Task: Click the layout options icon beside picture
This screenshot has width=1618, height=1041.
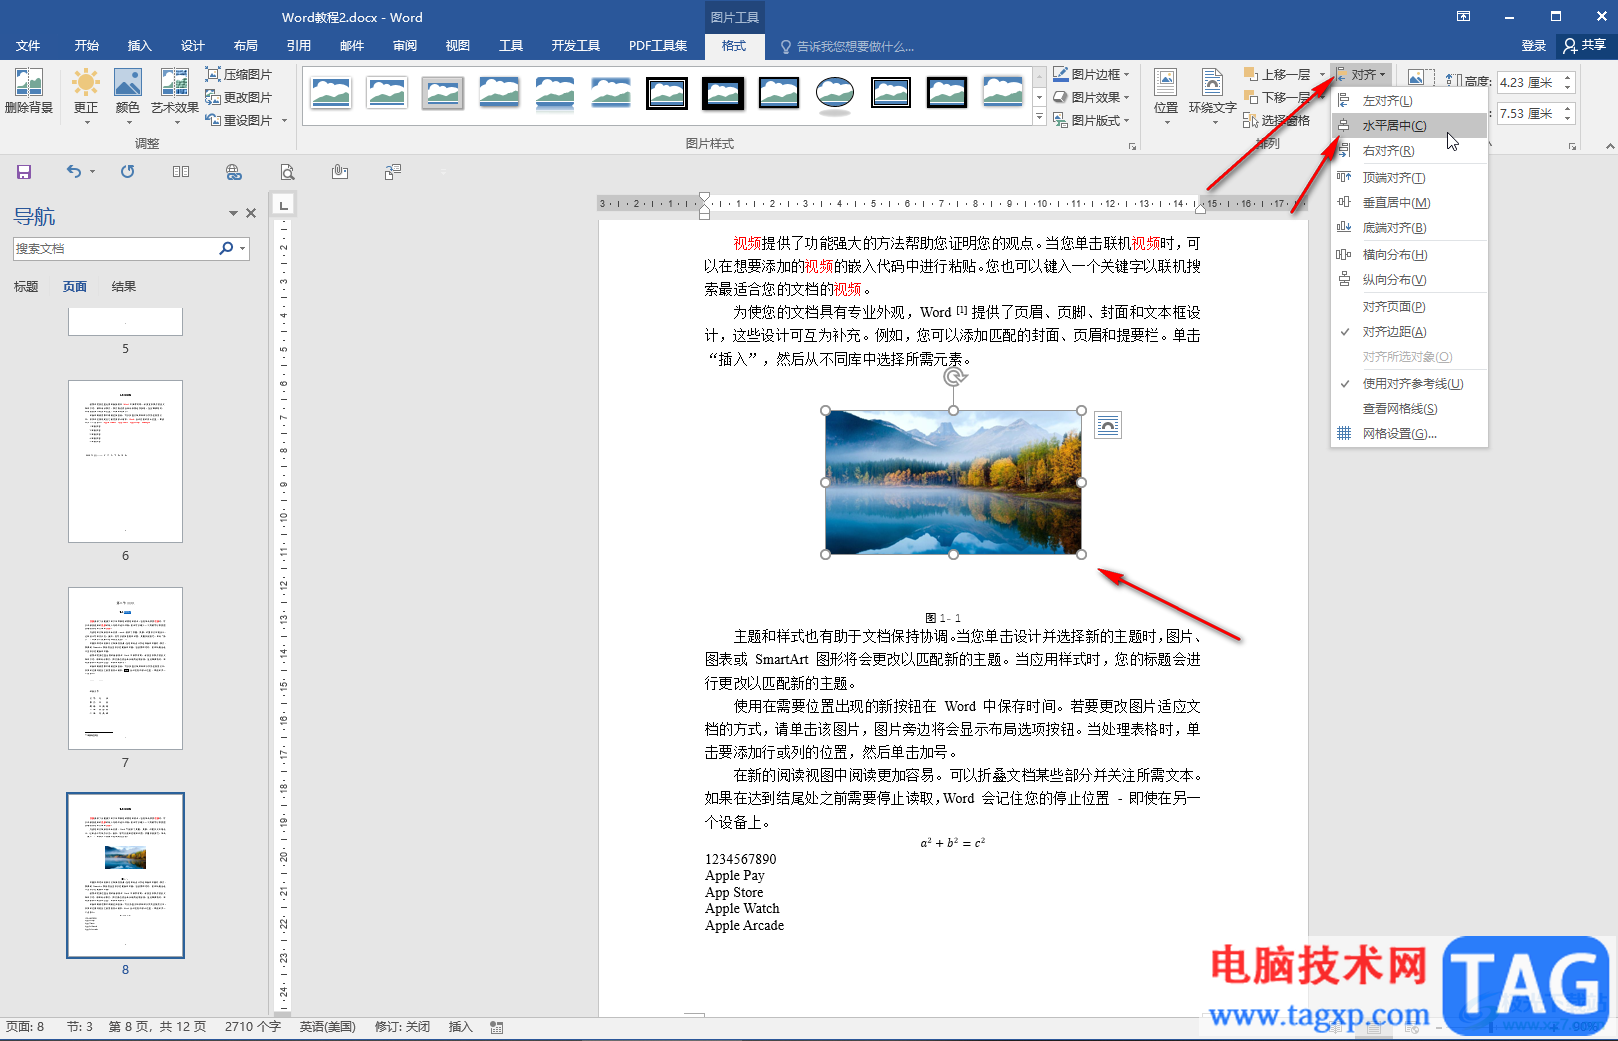Action: (x=1108, y=425)
